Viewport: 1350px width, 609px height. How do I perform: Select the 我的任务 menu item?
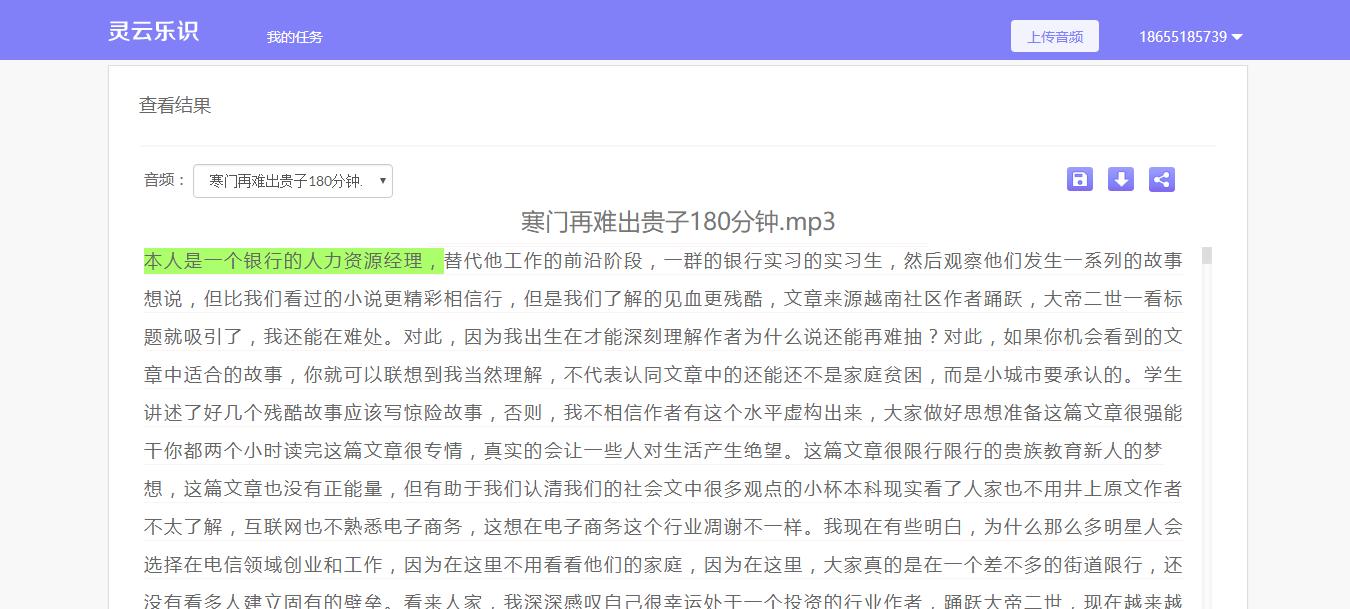click(295, 36)
